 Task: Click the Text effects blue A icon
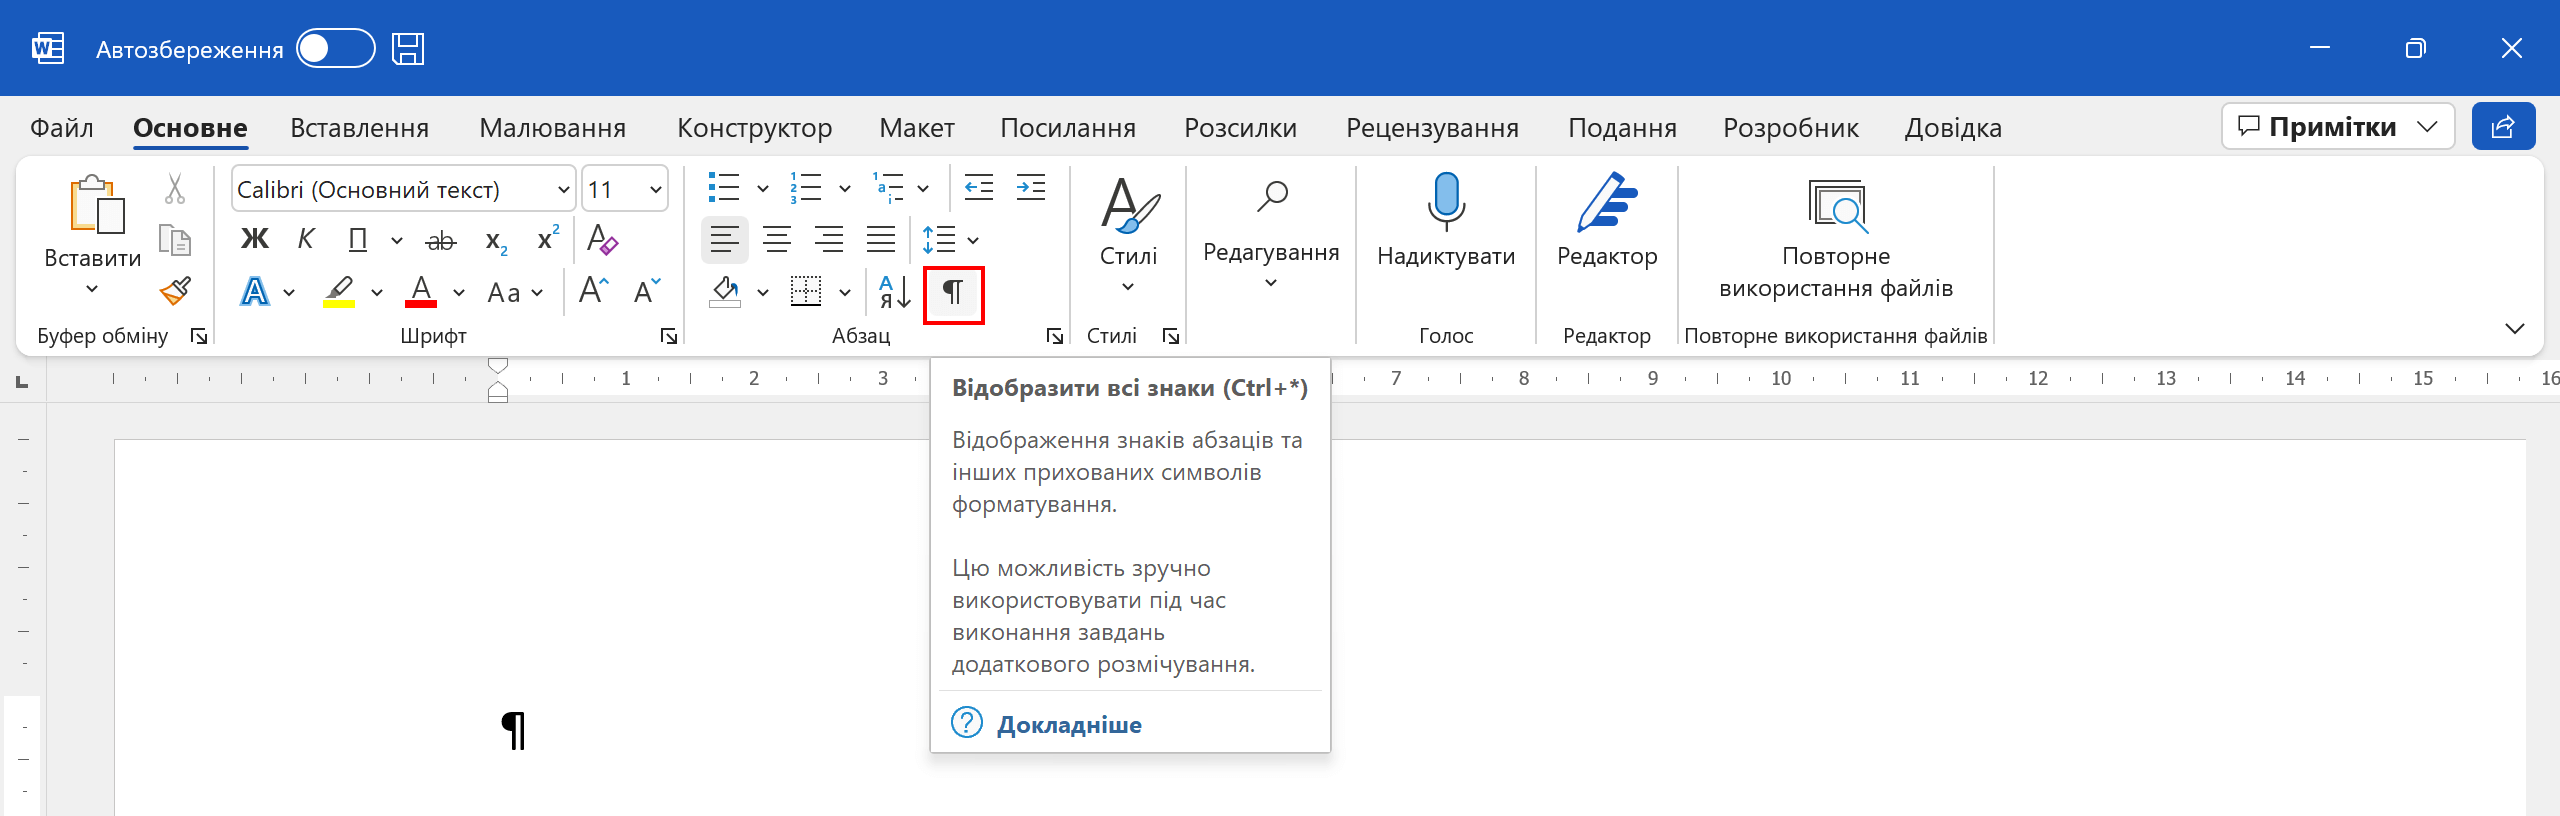(255, 291)
